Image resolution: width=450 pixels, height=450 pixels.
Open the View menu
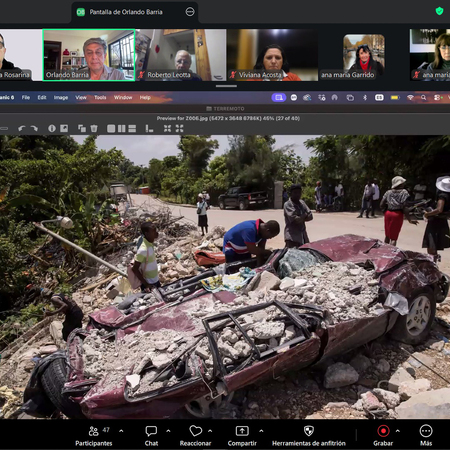point(81,97)
